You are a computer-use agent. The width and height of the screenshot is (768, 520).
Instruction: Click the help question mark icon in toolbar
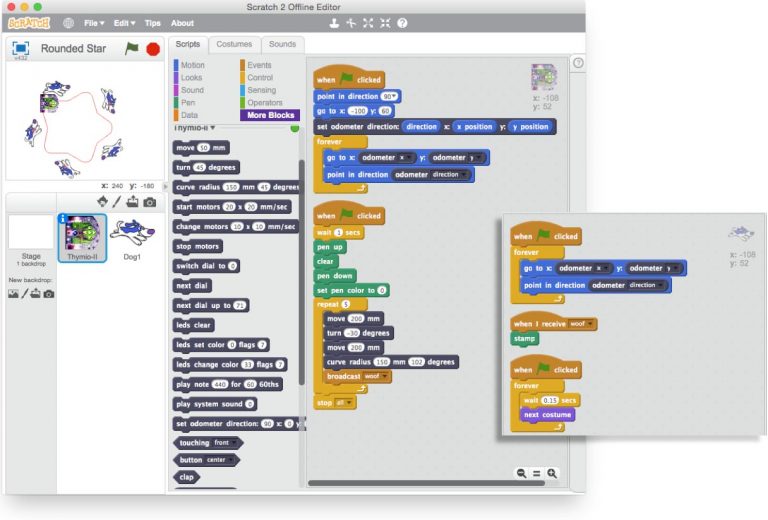pyautogui.click(x=401, y=22)
